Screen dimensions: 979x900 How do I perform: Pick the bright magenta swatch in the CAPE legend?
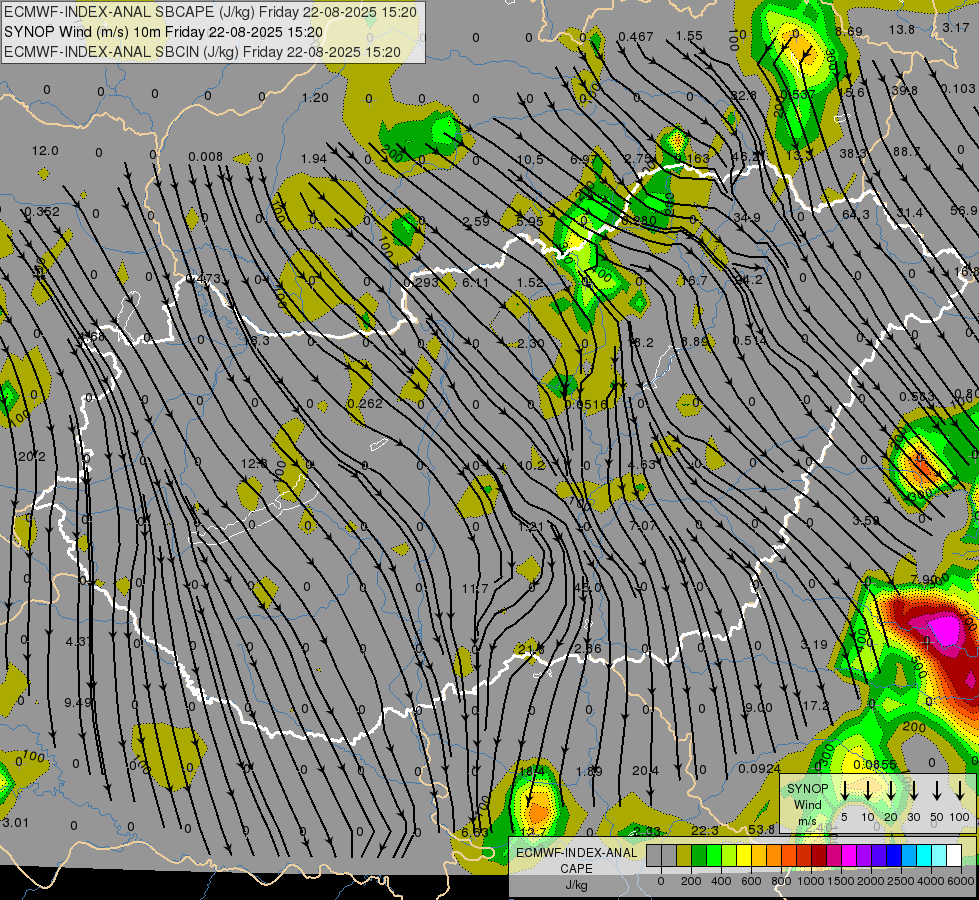pyautogui.click(x=849, y=856)
